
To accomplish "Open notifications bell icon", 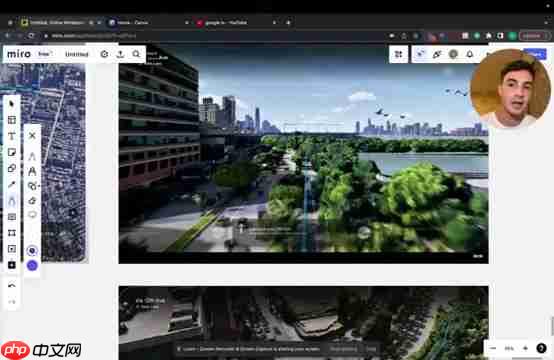I will 470,54.
